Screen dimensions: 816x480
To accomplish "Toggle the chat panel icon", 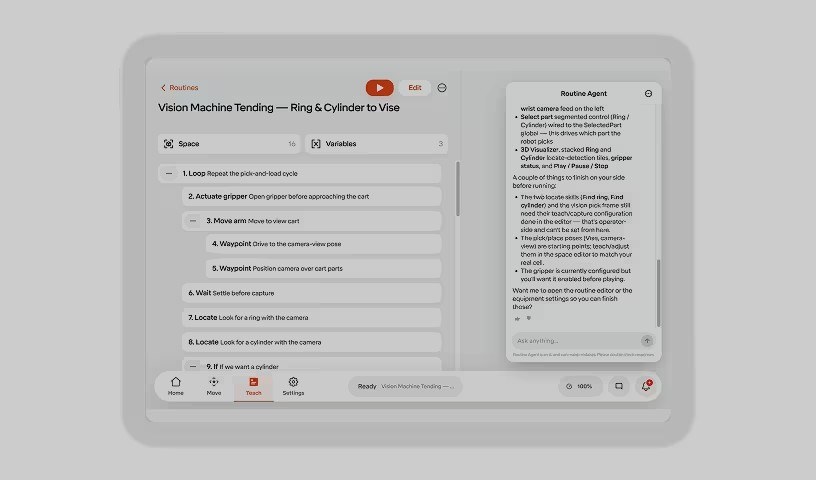I will point(619,386).
